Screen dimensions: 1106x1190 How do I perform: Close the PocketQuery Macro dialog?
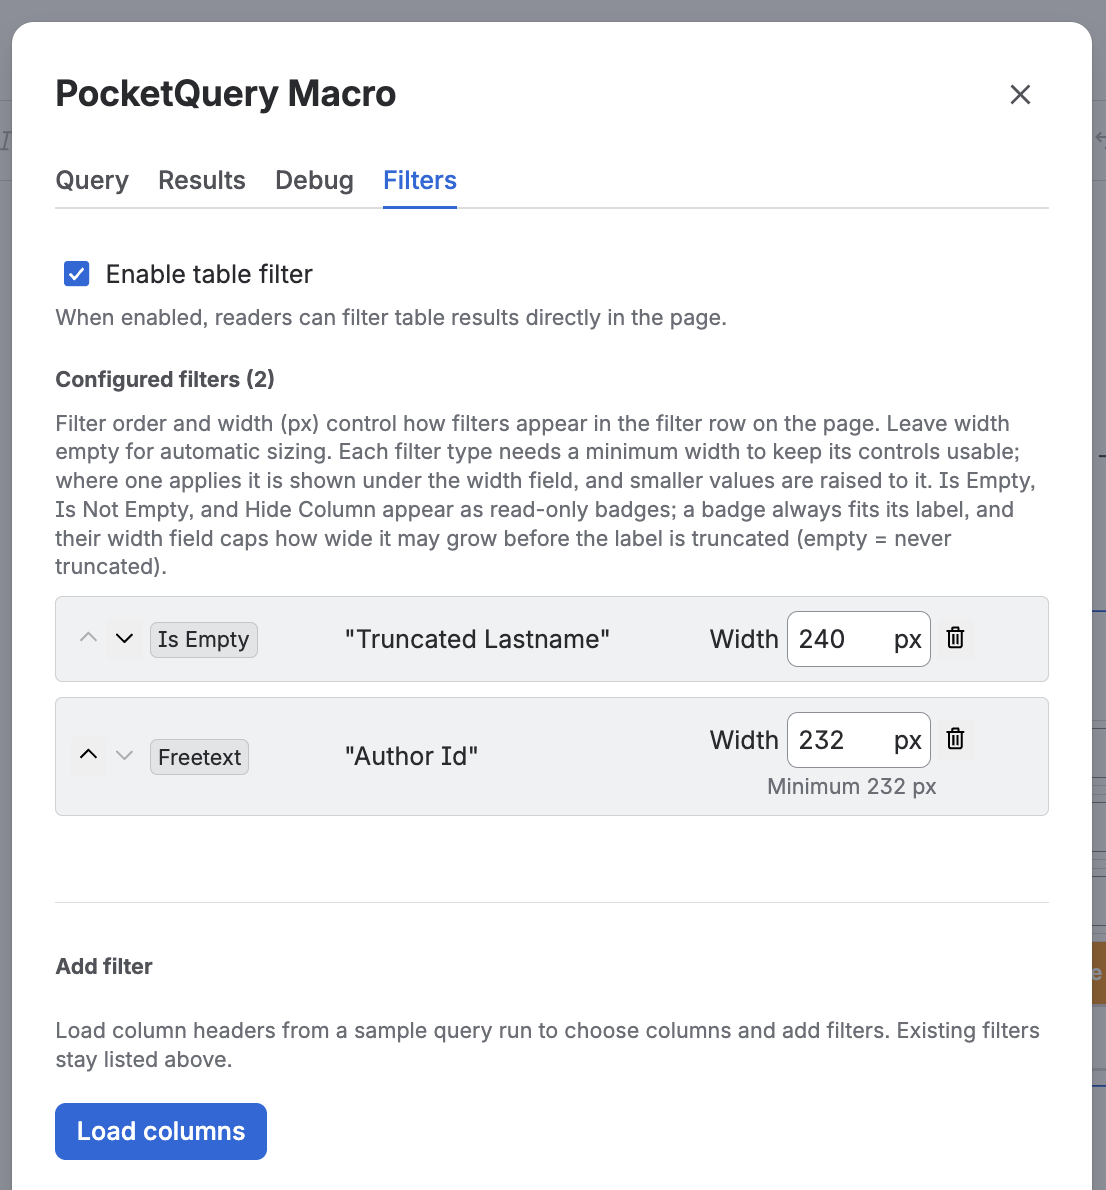pyautogui.click(x=1020, y=94)
